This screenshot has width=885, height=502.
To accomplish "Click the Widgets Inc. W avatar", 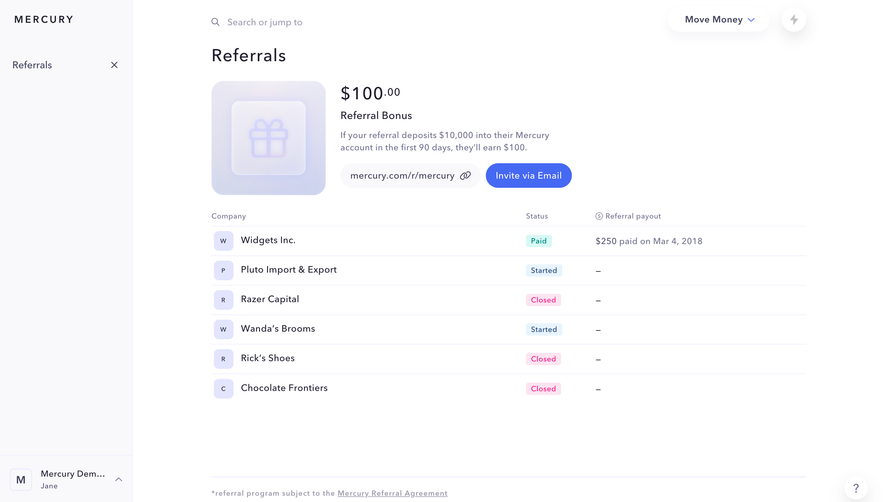I will coord(224,241).
